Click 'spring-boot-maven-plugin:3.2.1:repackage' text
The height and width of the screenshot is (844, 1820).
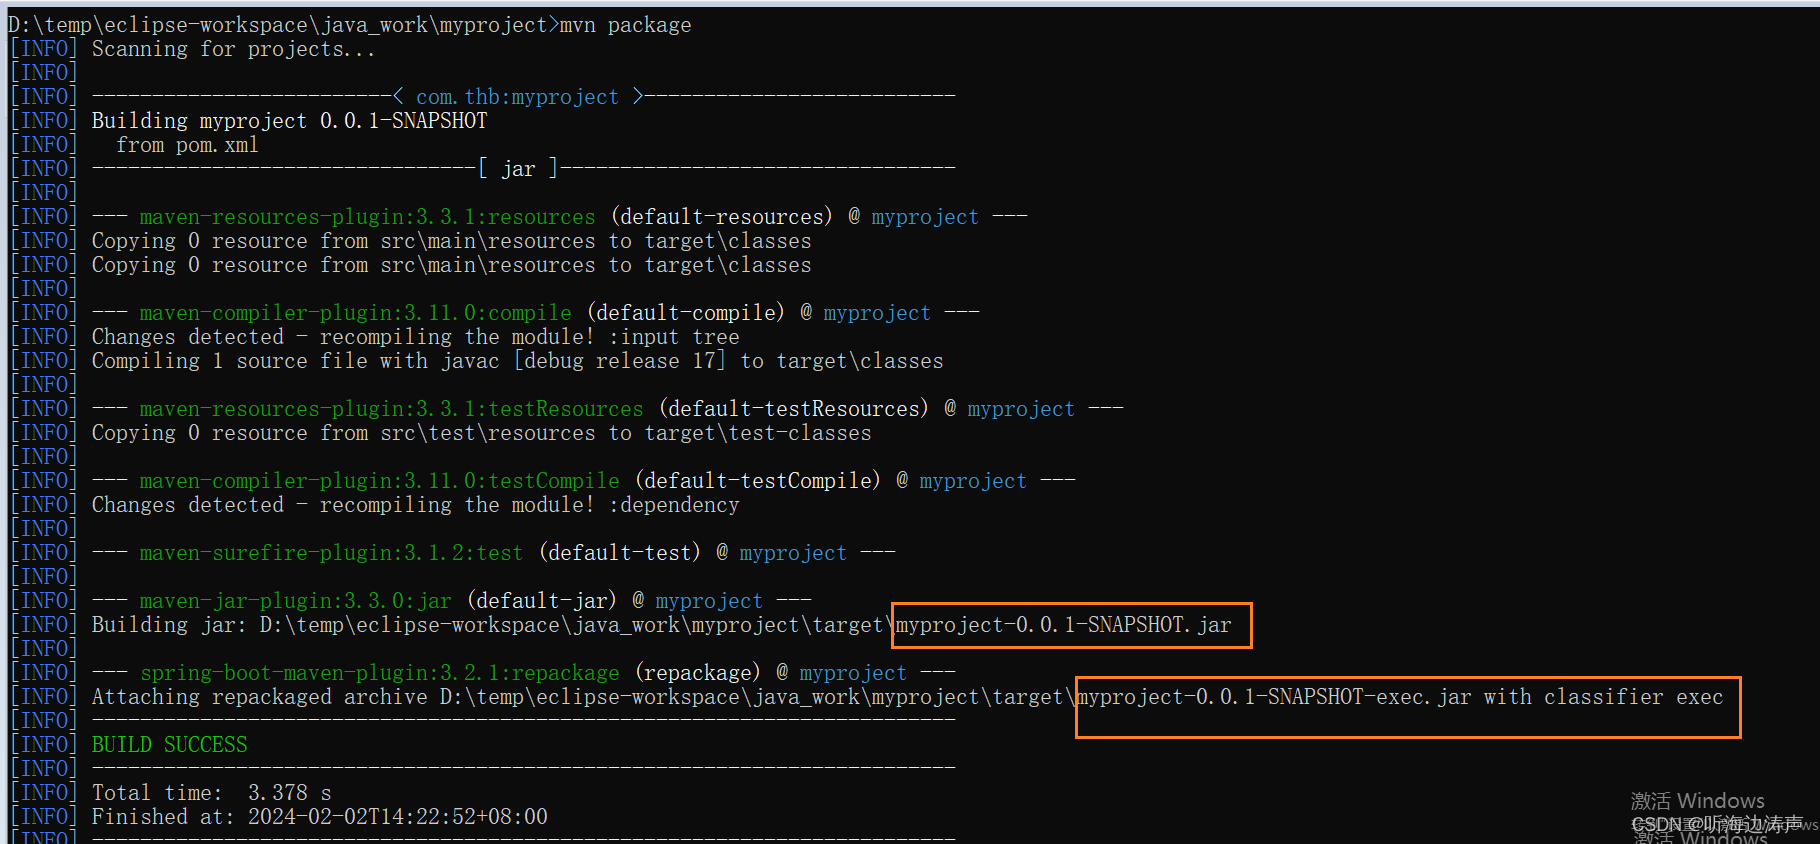click(x=379, y=673)
